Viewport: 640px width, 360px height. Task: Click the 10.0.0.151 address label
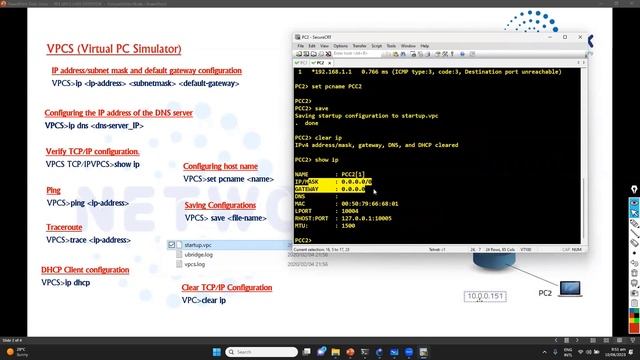[x=485, y=296]
